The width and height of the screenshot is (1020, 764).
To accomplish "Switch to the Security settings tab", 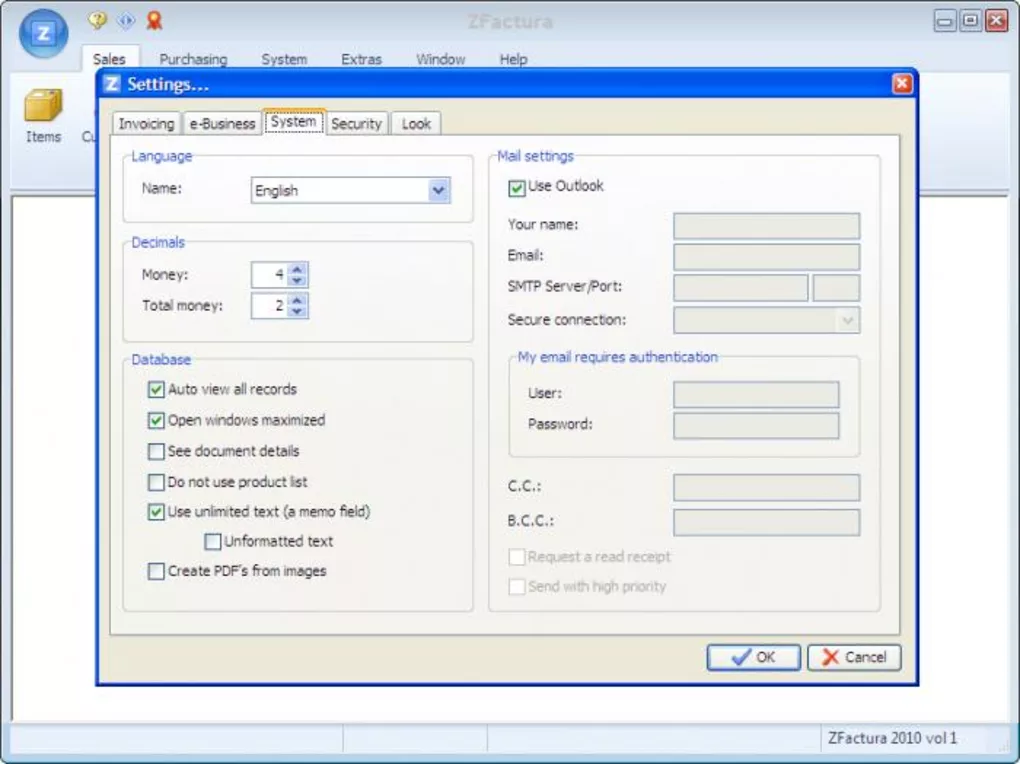I will pyautogui.click(x=356, y=124).
